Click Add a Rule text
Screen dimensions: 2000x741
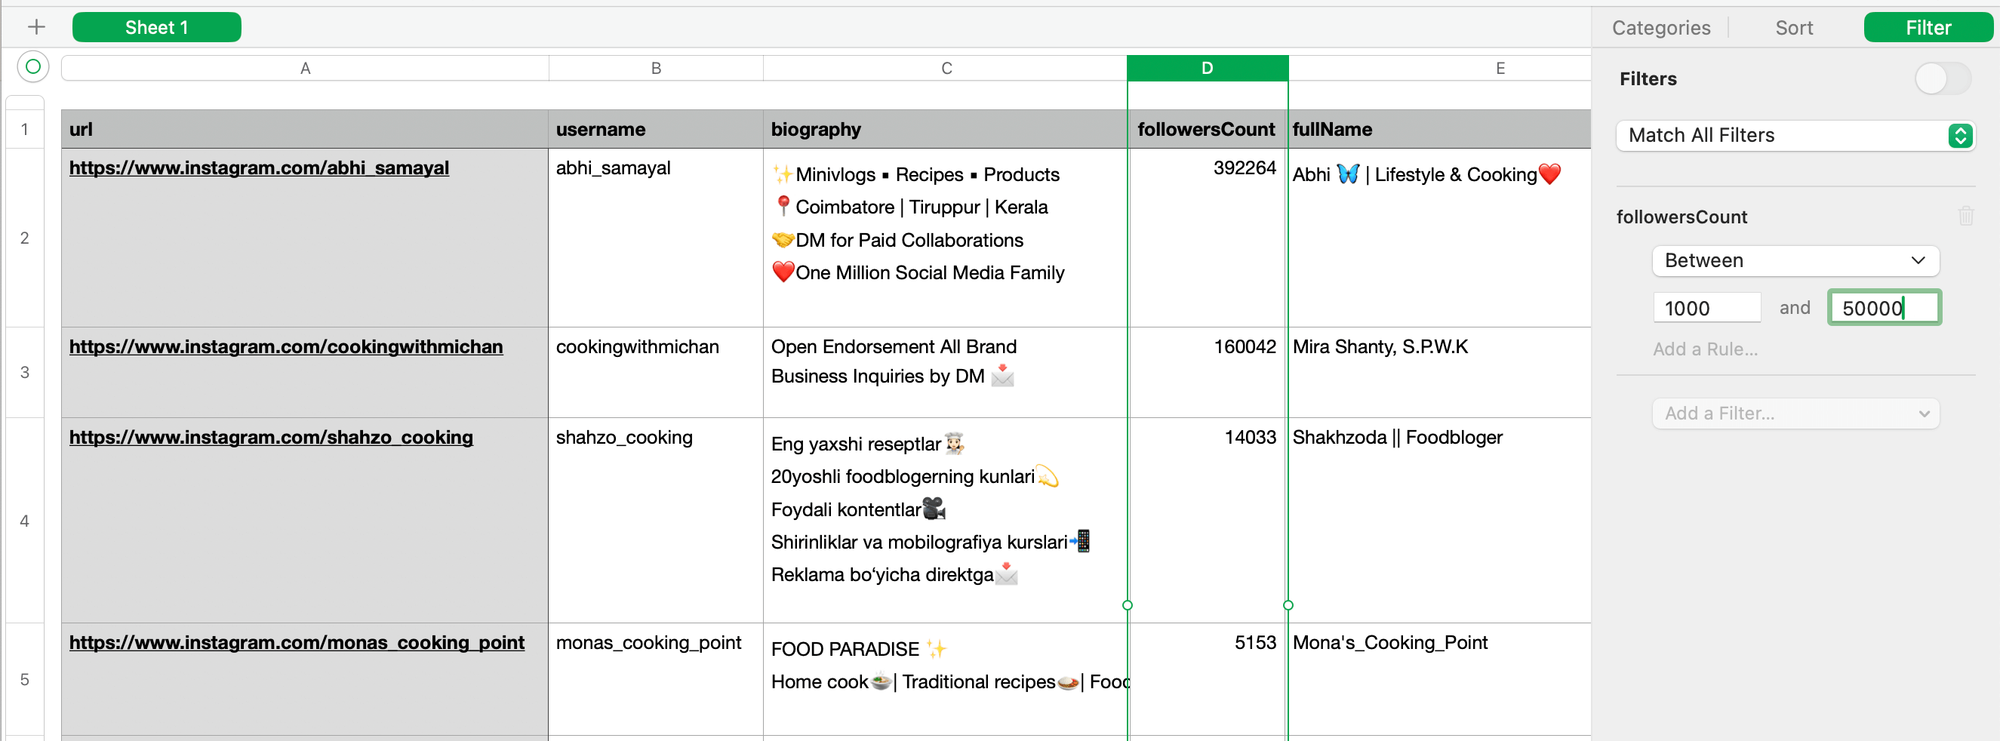coord(1705,349)
